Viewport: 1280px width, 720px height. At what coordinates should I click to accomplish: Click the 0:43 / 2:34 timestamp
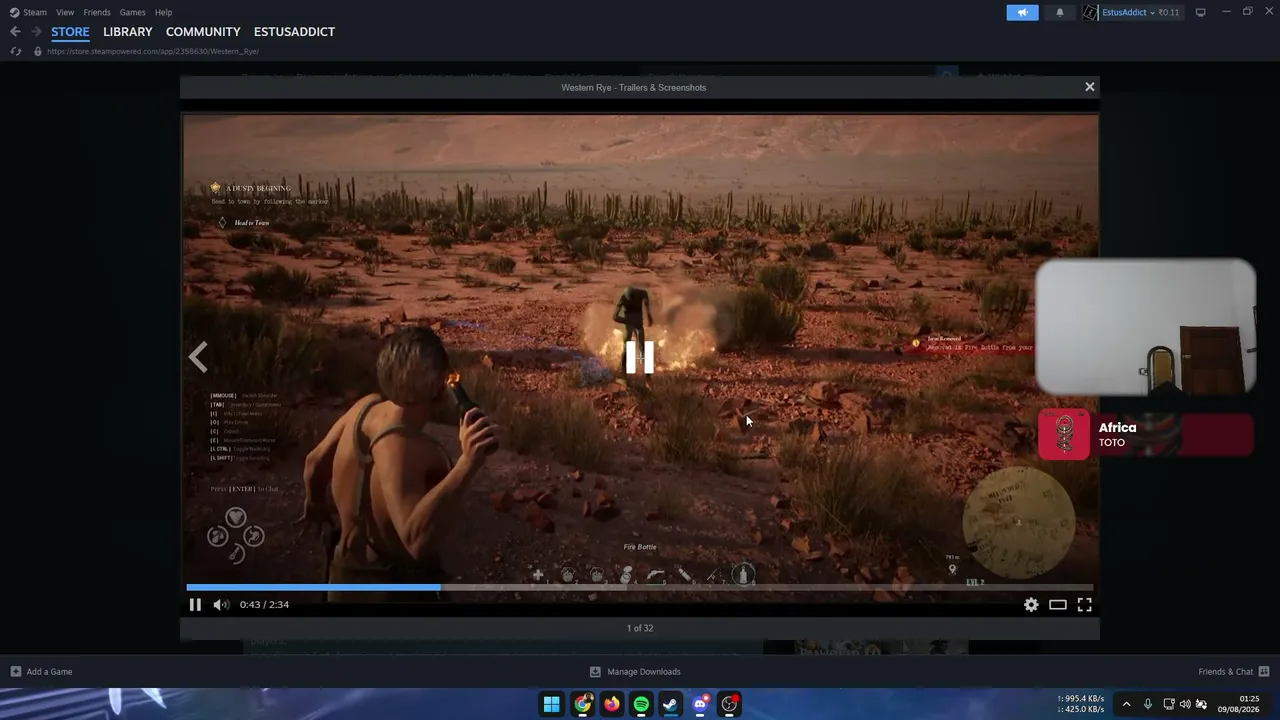coord(264,604)
